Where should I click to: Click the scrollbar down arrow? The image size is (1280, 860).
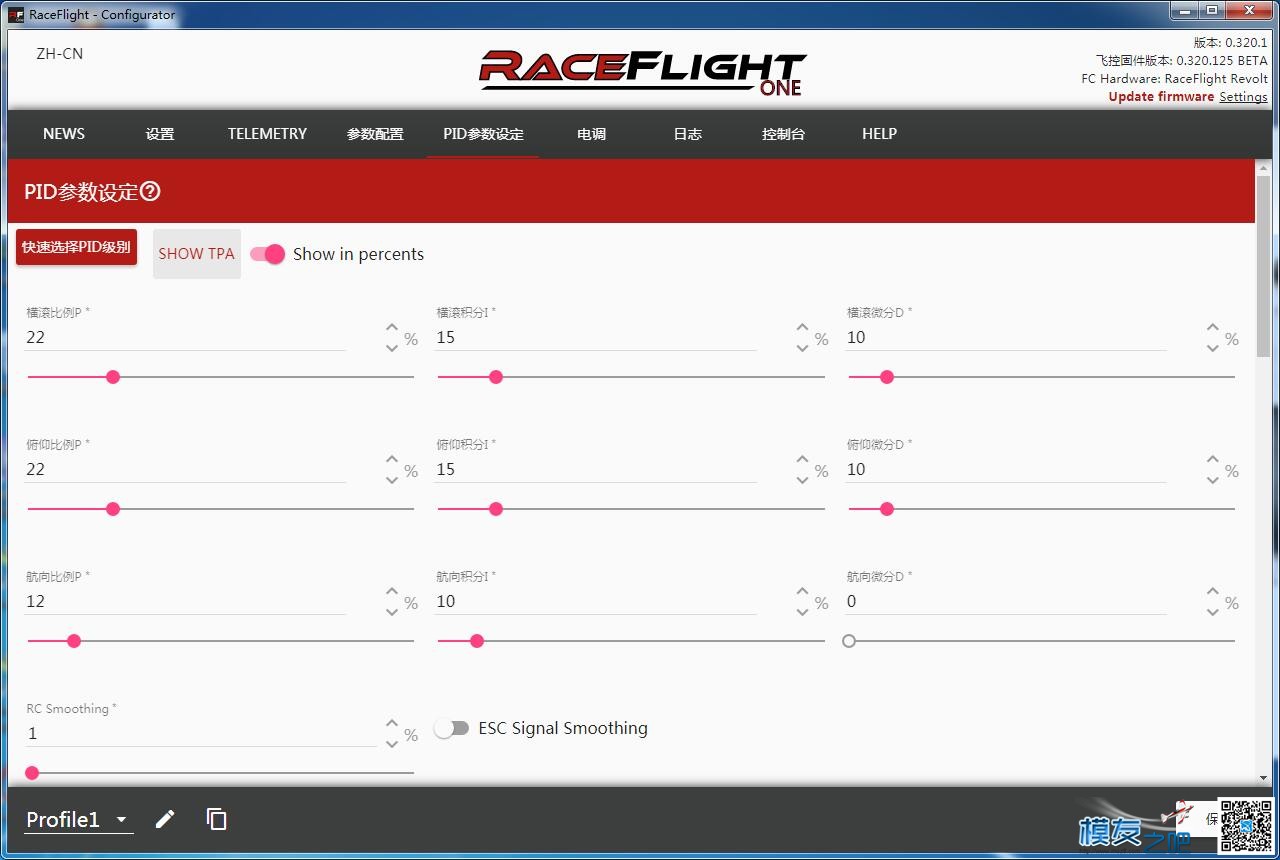[1263, 778]
